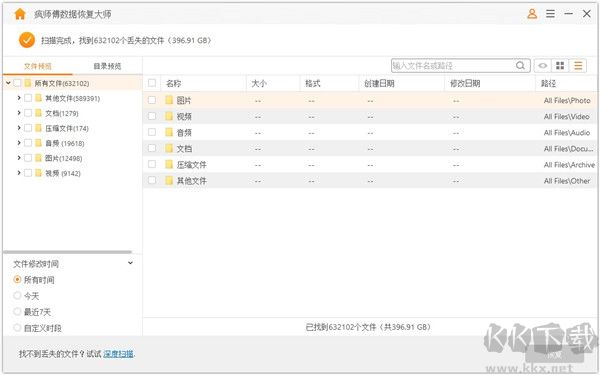Collapse the 所有文件(632102) tree node

pyautogui.click(x=8, y=83)
